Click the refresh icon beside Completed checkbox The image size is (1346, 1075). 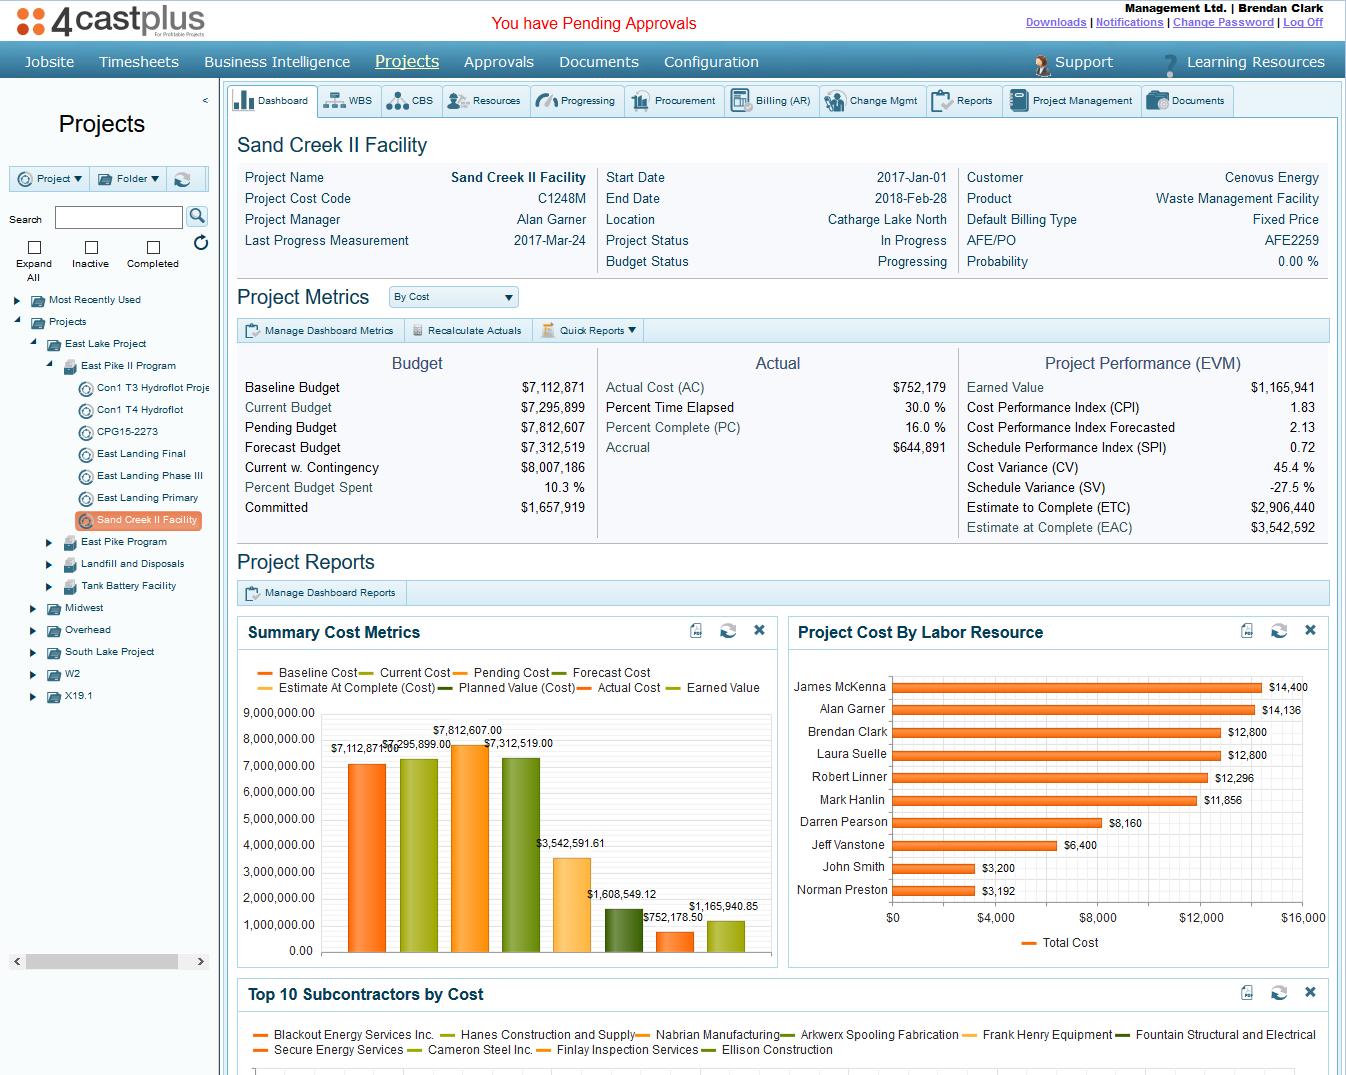[x=201, y=243]
